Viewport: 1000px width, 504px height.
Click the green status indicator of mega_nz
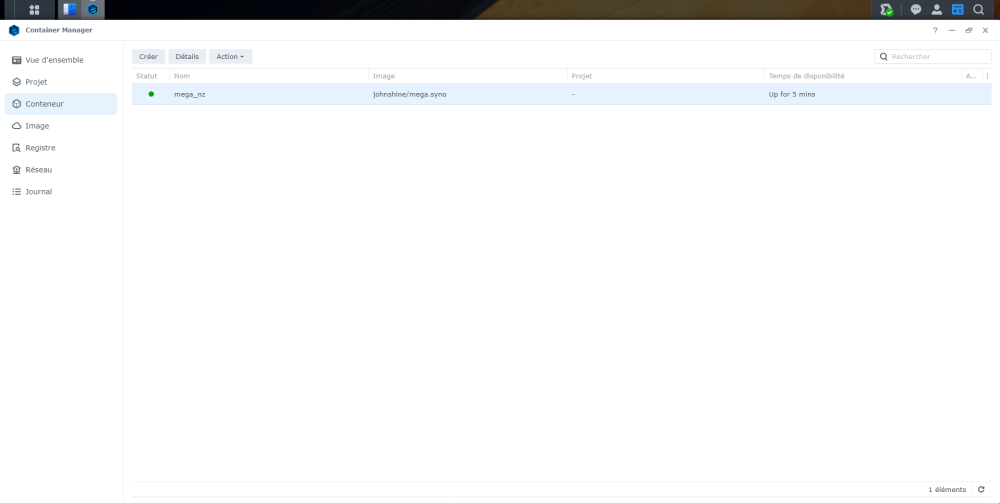click(151, 94)
